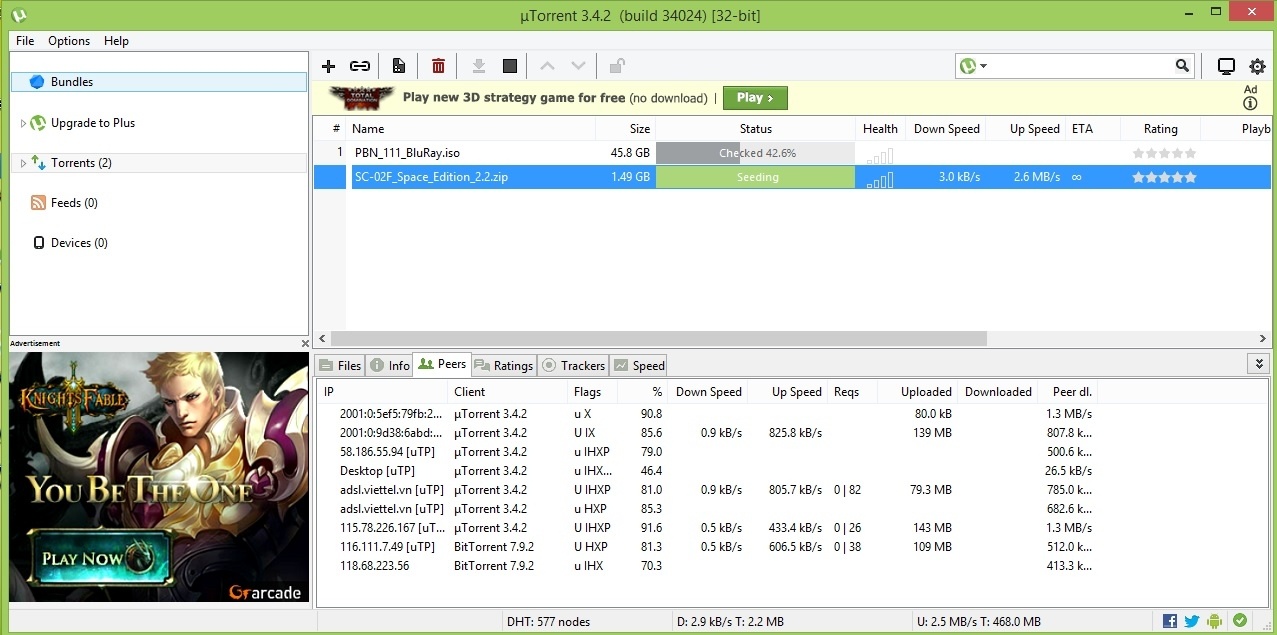Open Preferences with the gear icon
Screen dimensions: 1277x635
click(1258, 66)
